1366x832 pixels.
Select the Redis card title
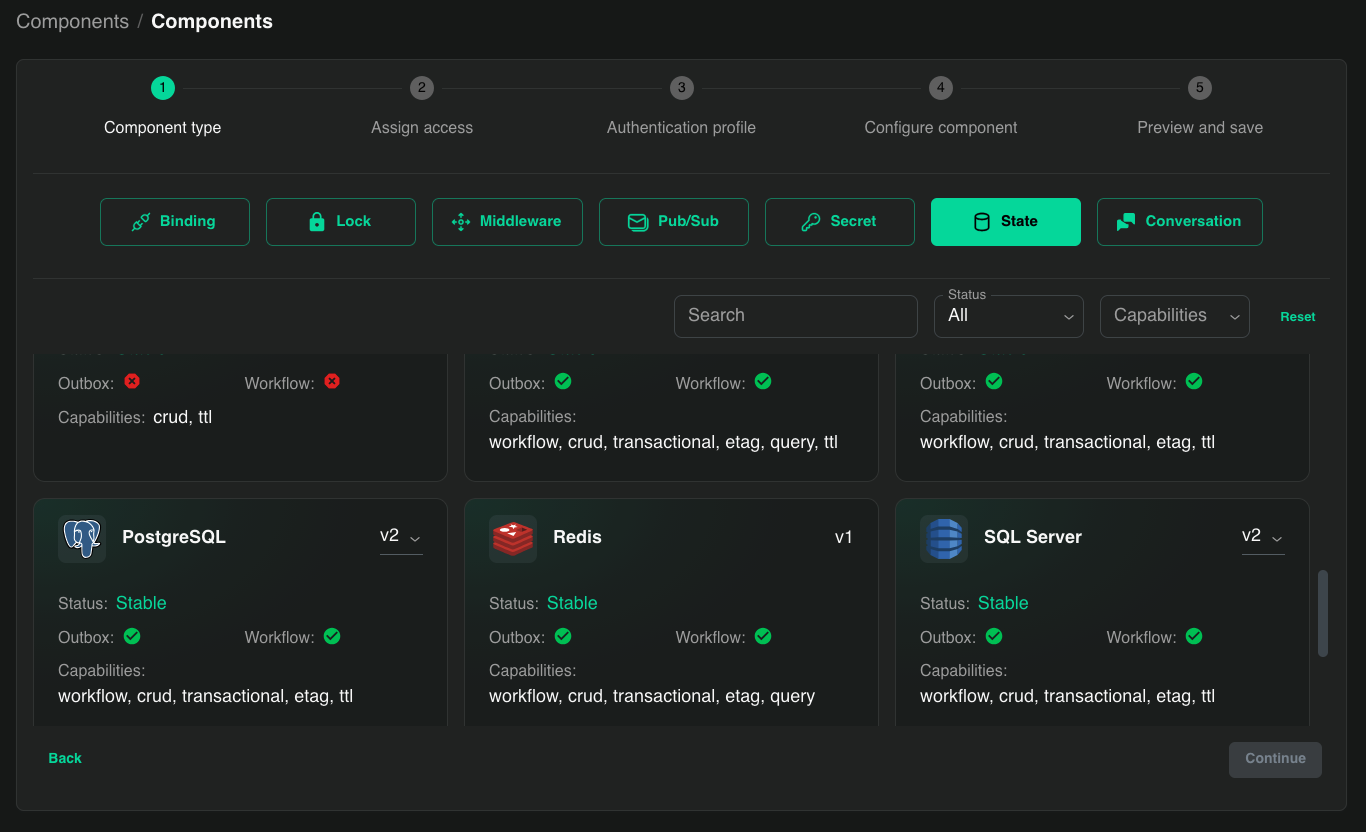click(577, 537)
